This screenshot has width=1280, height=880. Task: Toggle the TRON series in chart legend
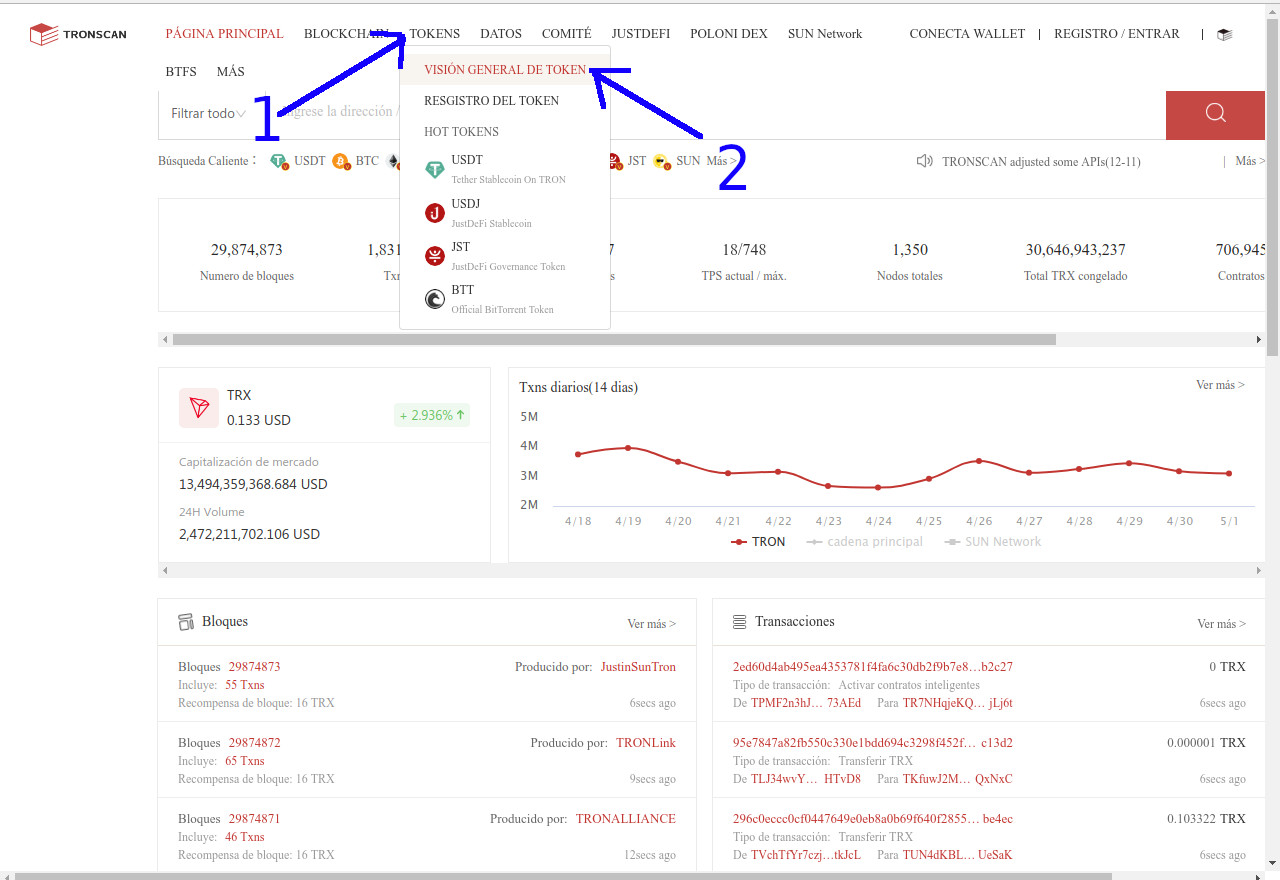(x=758, y=542)
